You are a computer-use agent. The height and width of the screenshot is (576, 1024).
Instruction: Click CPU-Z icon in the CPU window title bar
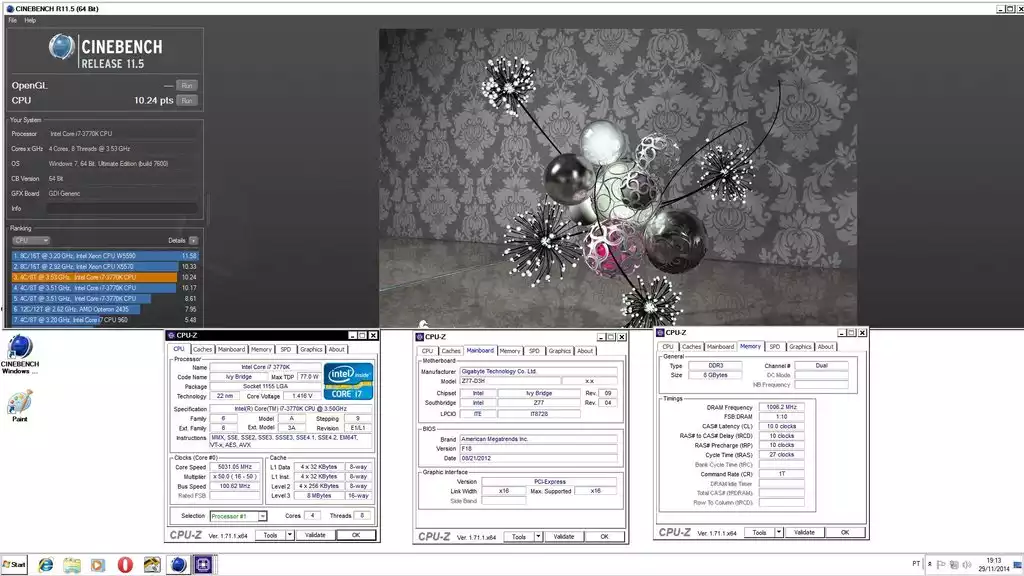click(x=171, y=335)
